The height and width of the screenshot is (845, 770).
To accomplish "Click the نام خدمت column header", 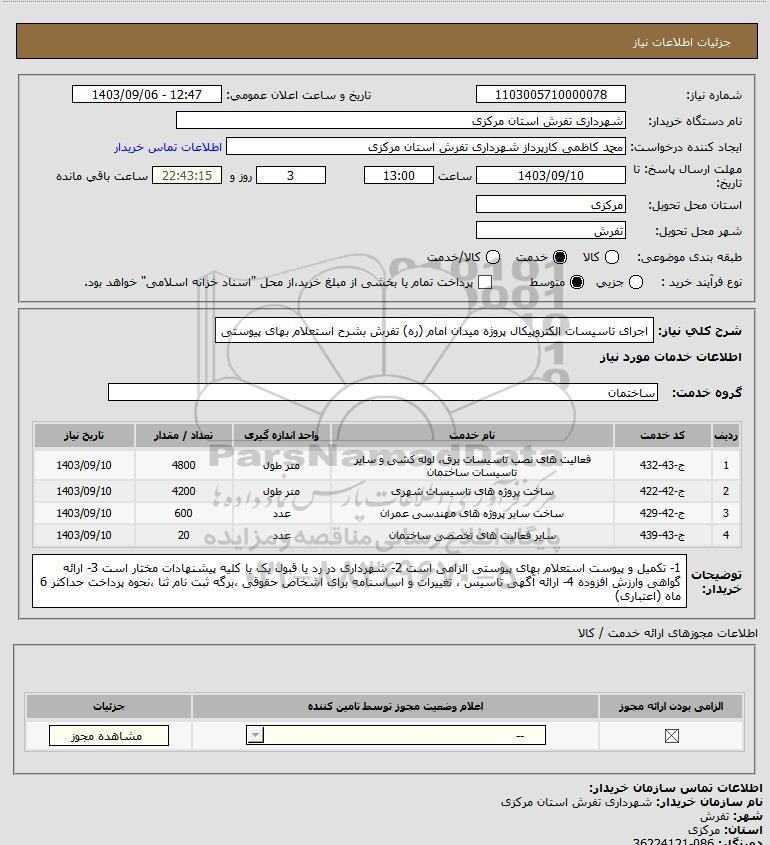I will pyautogui.click(x=472, y=435).
